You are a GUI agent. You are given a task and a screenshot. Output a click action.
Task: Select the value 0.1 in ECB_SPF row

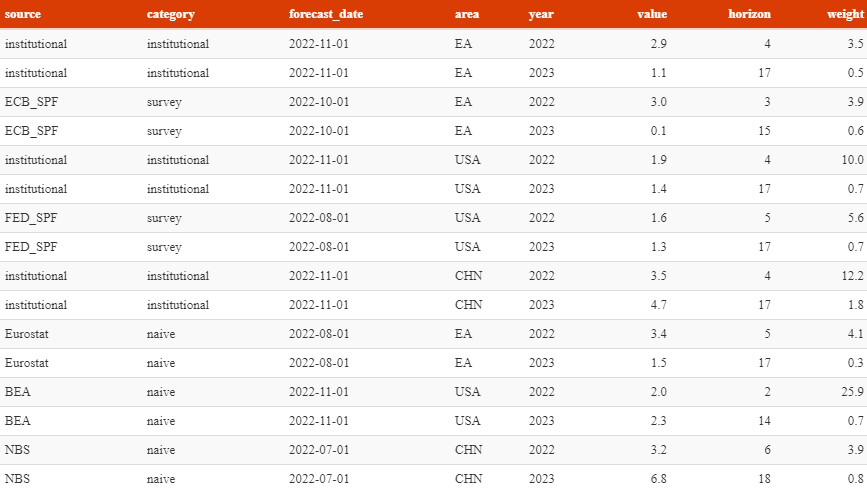[659, 131]
